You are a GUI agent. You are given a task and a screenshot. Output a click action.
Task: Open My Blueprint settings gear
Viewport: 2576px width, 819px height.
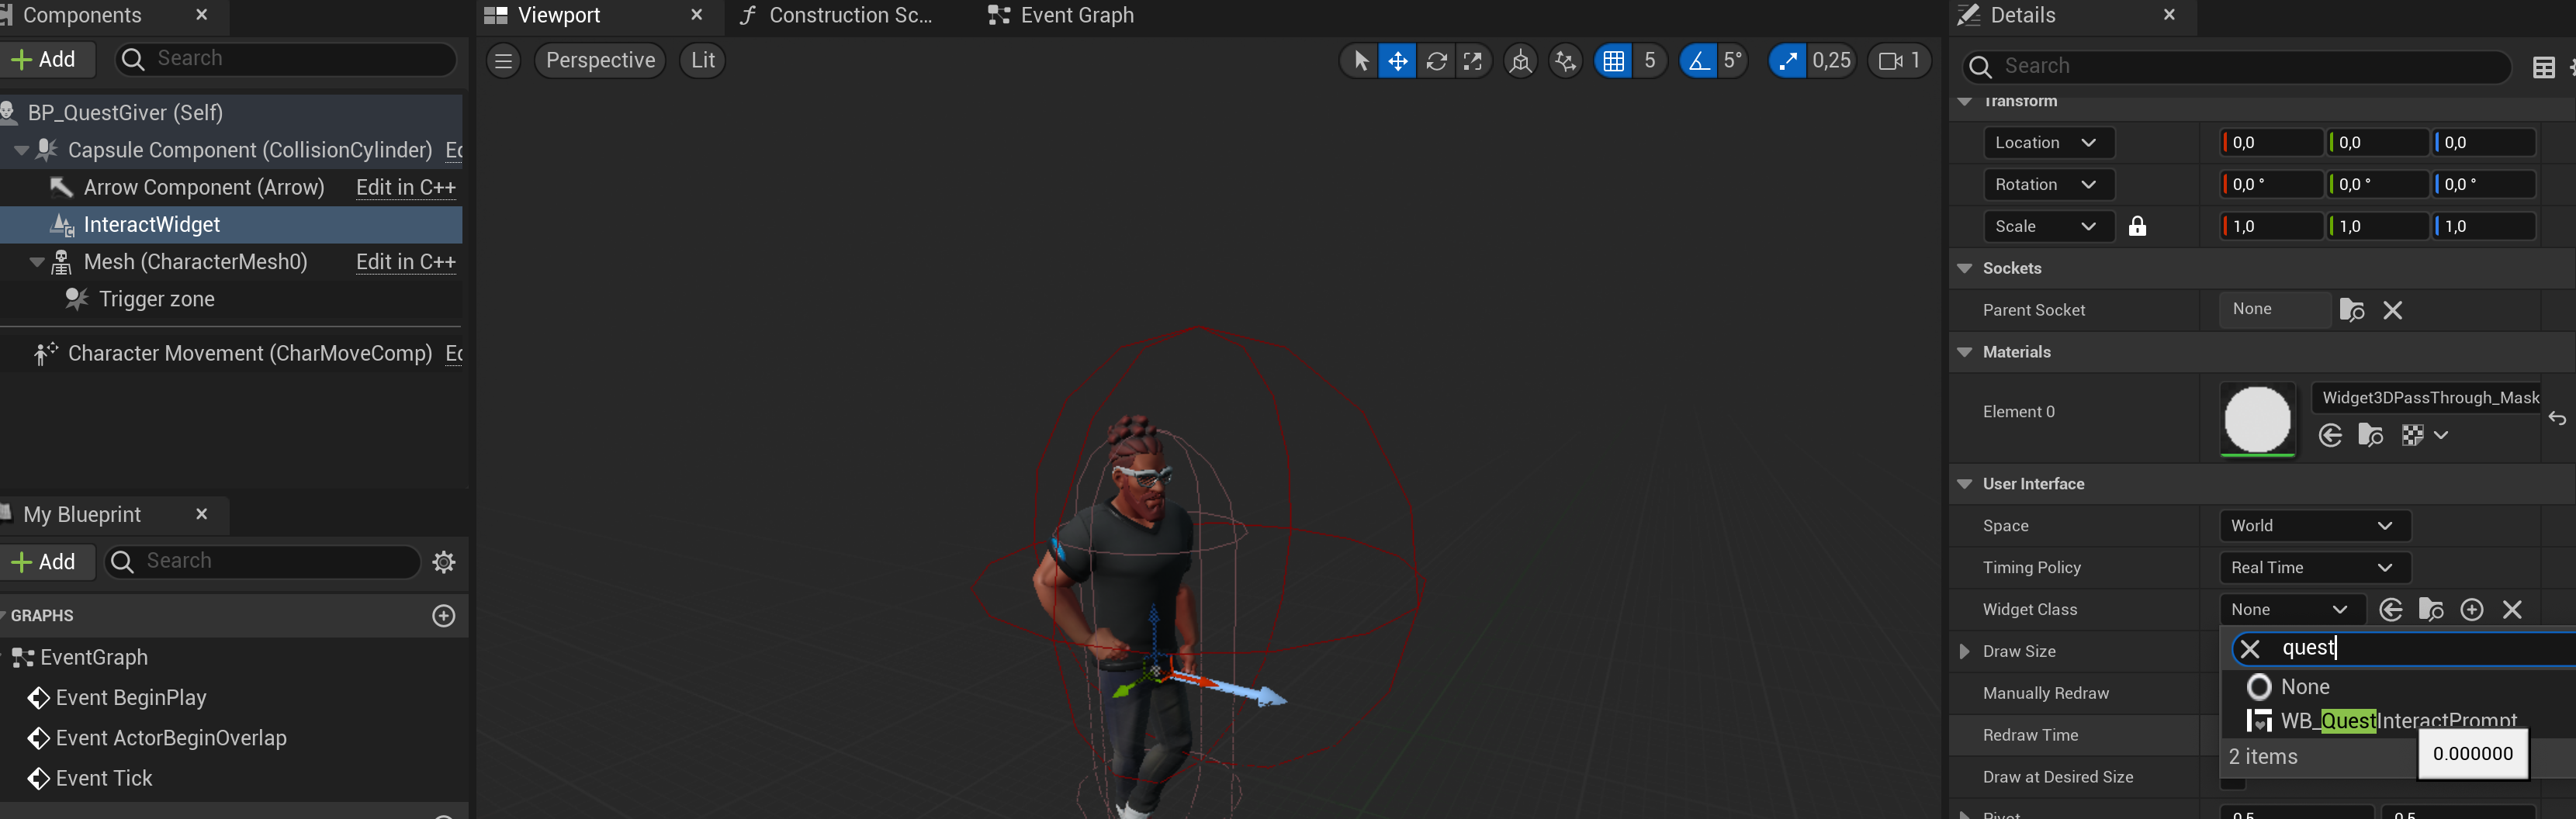coord(444,562)
